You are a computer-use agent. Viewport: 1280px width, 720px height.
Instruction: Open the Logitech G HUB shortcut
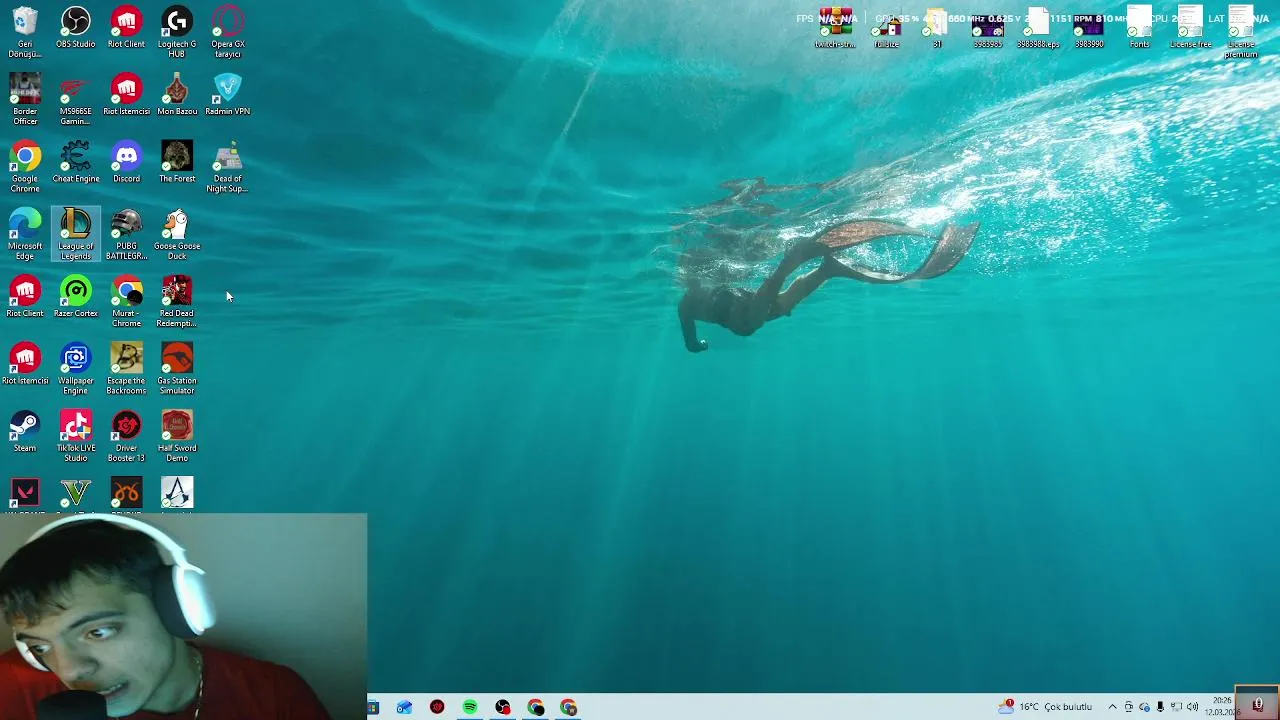coord(177,31)
